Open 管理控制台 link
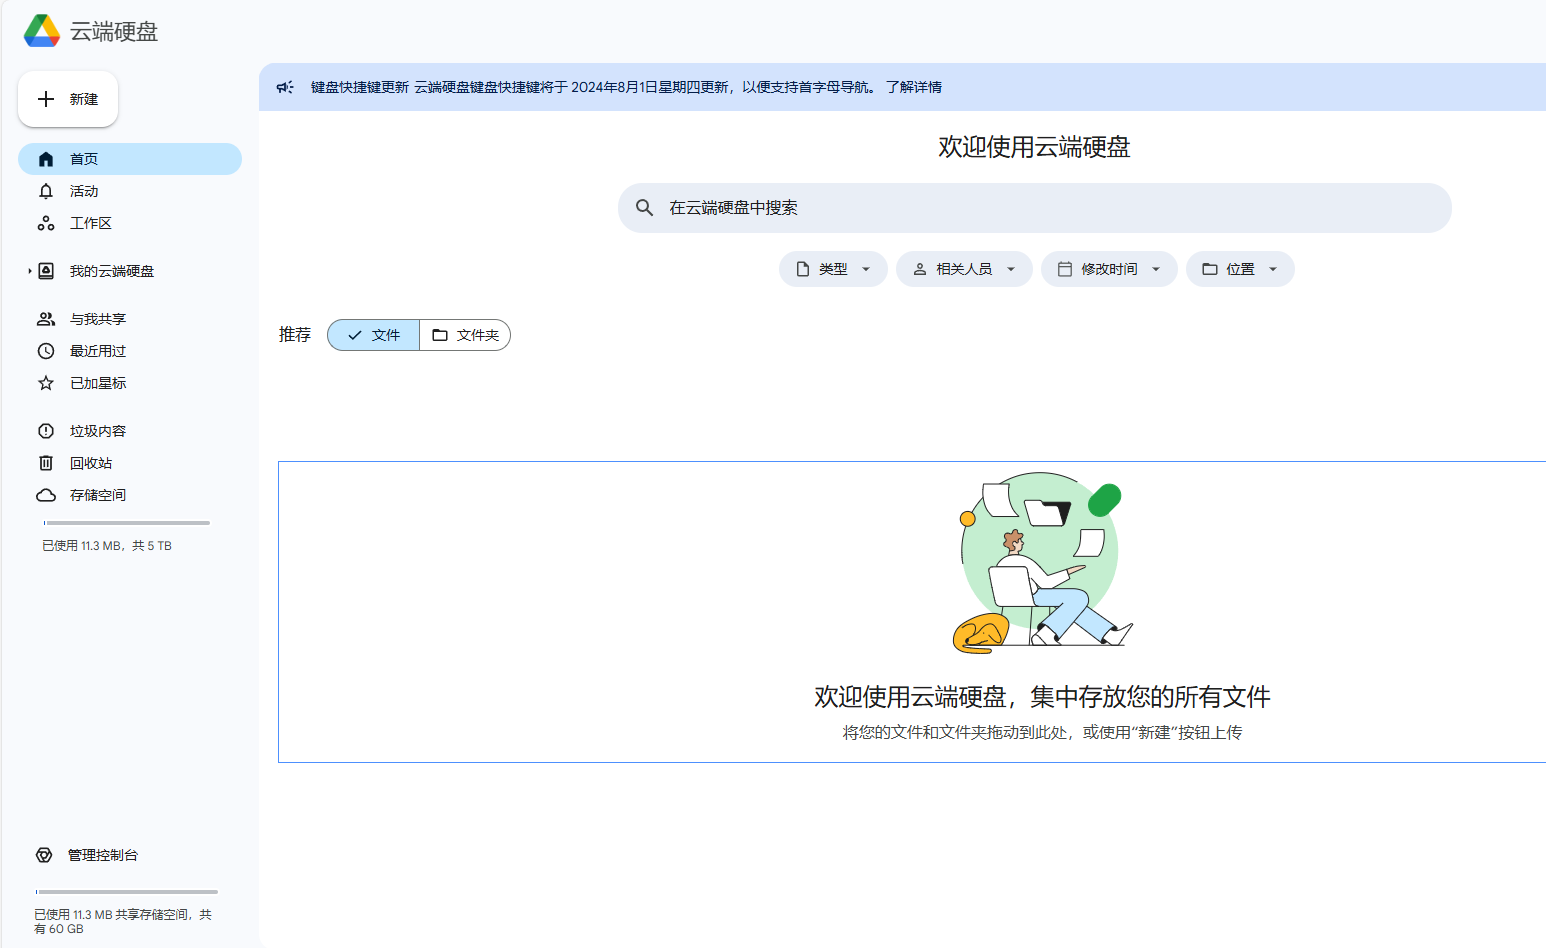 point(103,855)
